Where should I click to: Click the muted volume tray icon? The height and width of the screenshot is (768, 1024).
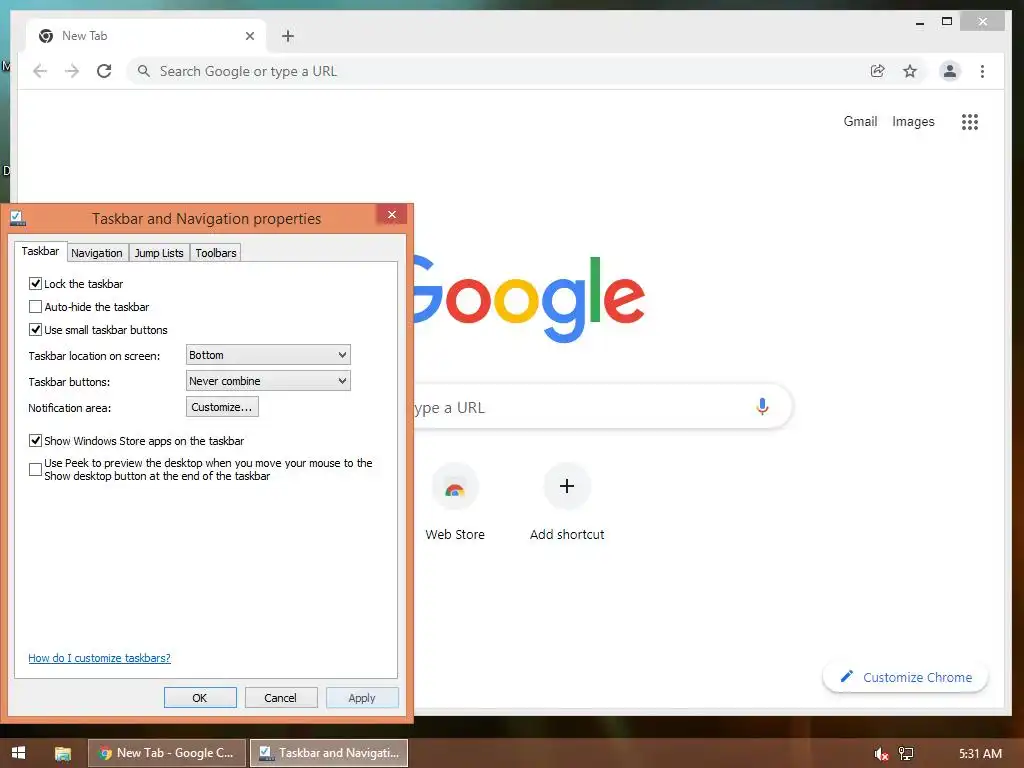pos(881,754)
